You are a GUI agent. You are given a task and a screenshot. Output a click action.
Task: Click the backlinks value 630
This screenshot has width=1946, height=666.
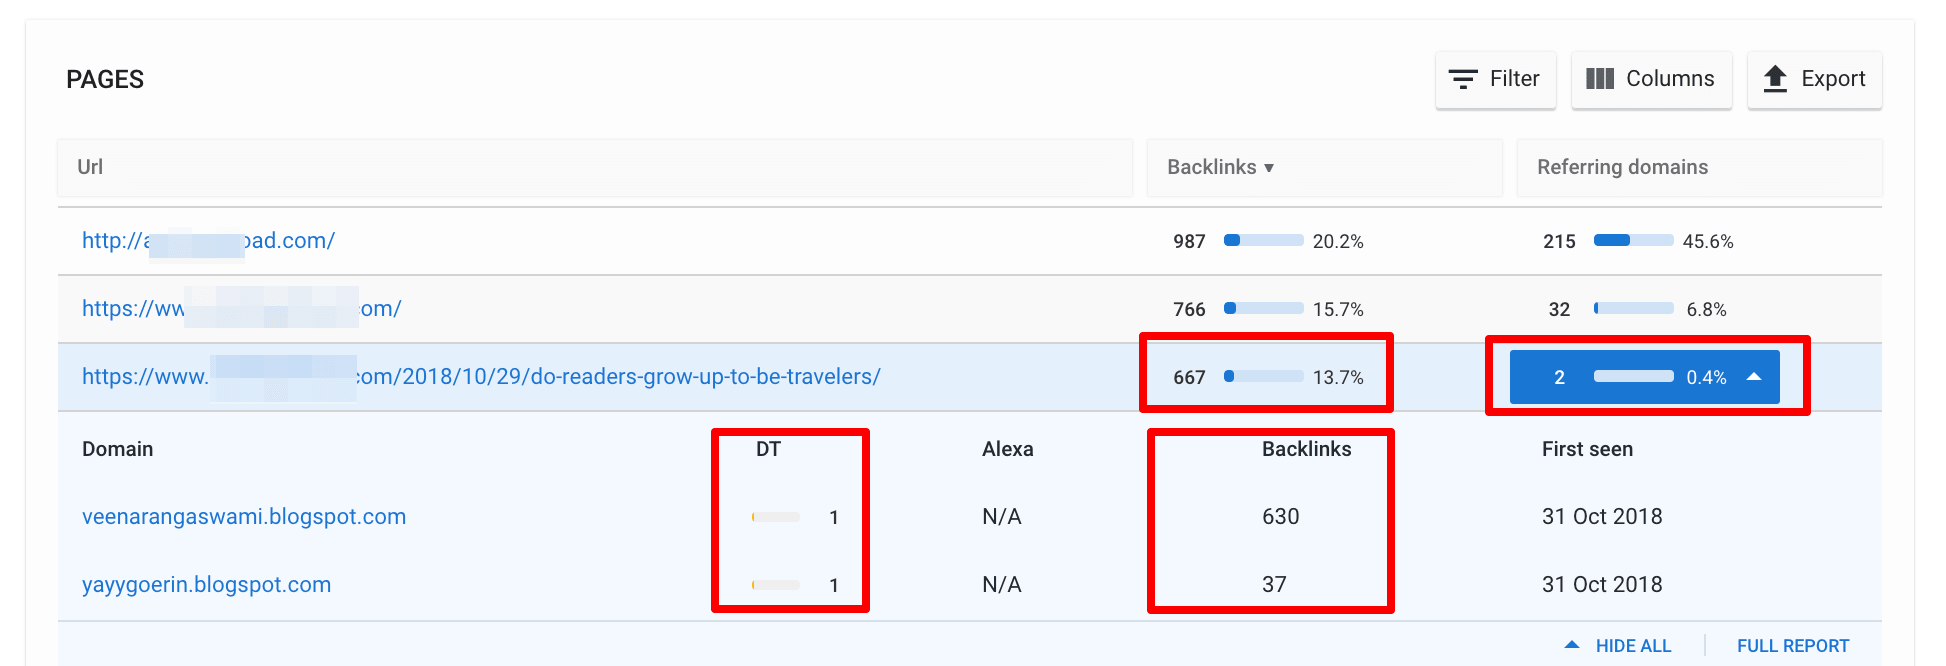pyautogui.click(x=1281, y=517)
